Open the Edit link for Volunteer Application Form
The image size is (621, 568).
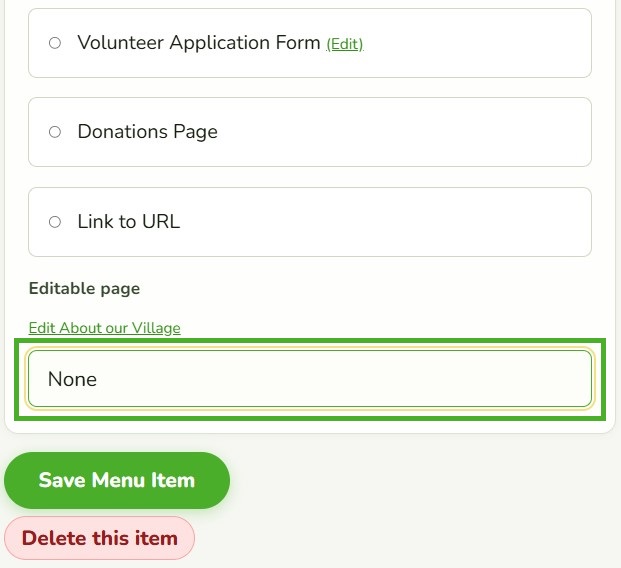click(x=345, y=44)
